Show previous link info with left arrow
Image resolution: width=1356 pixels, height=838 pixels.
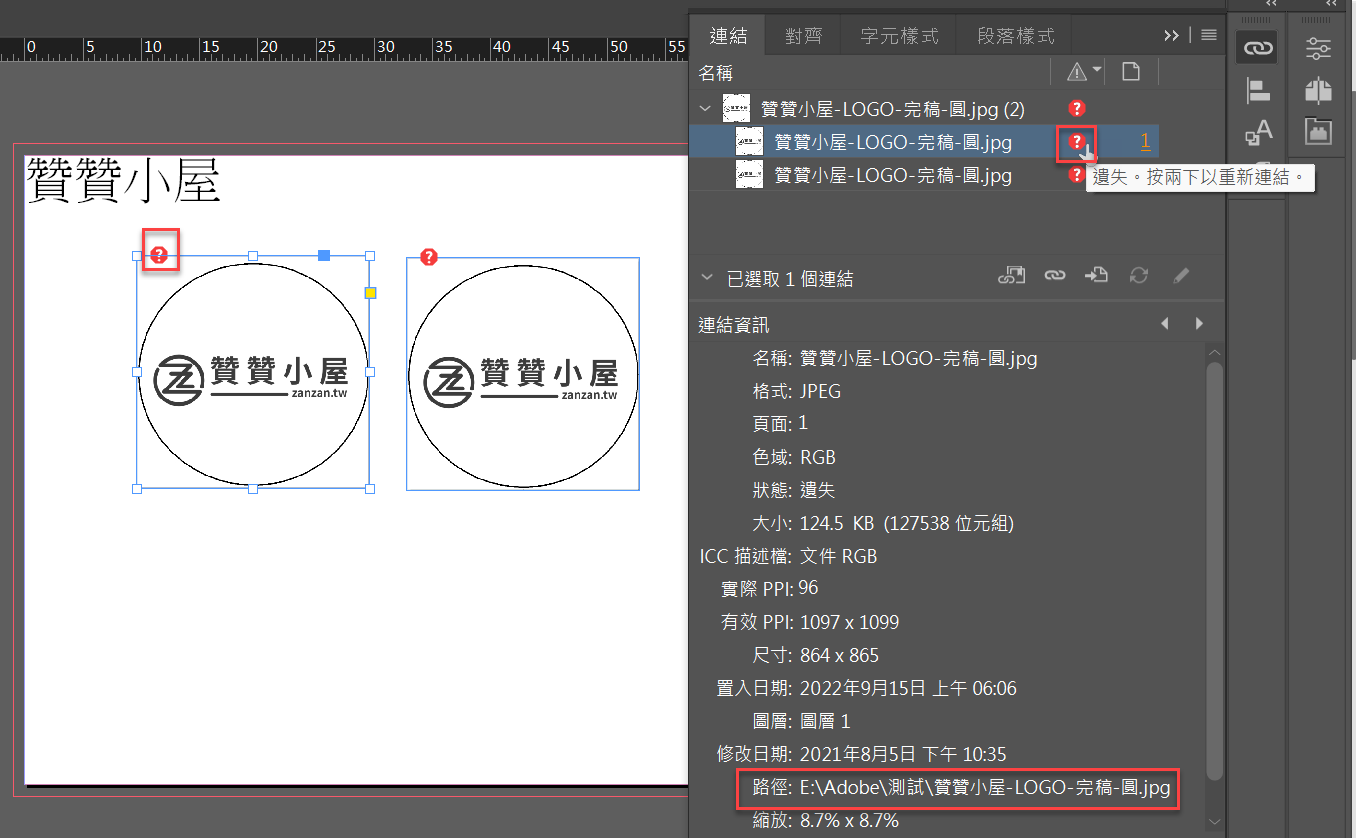[x=1165, y=324]
